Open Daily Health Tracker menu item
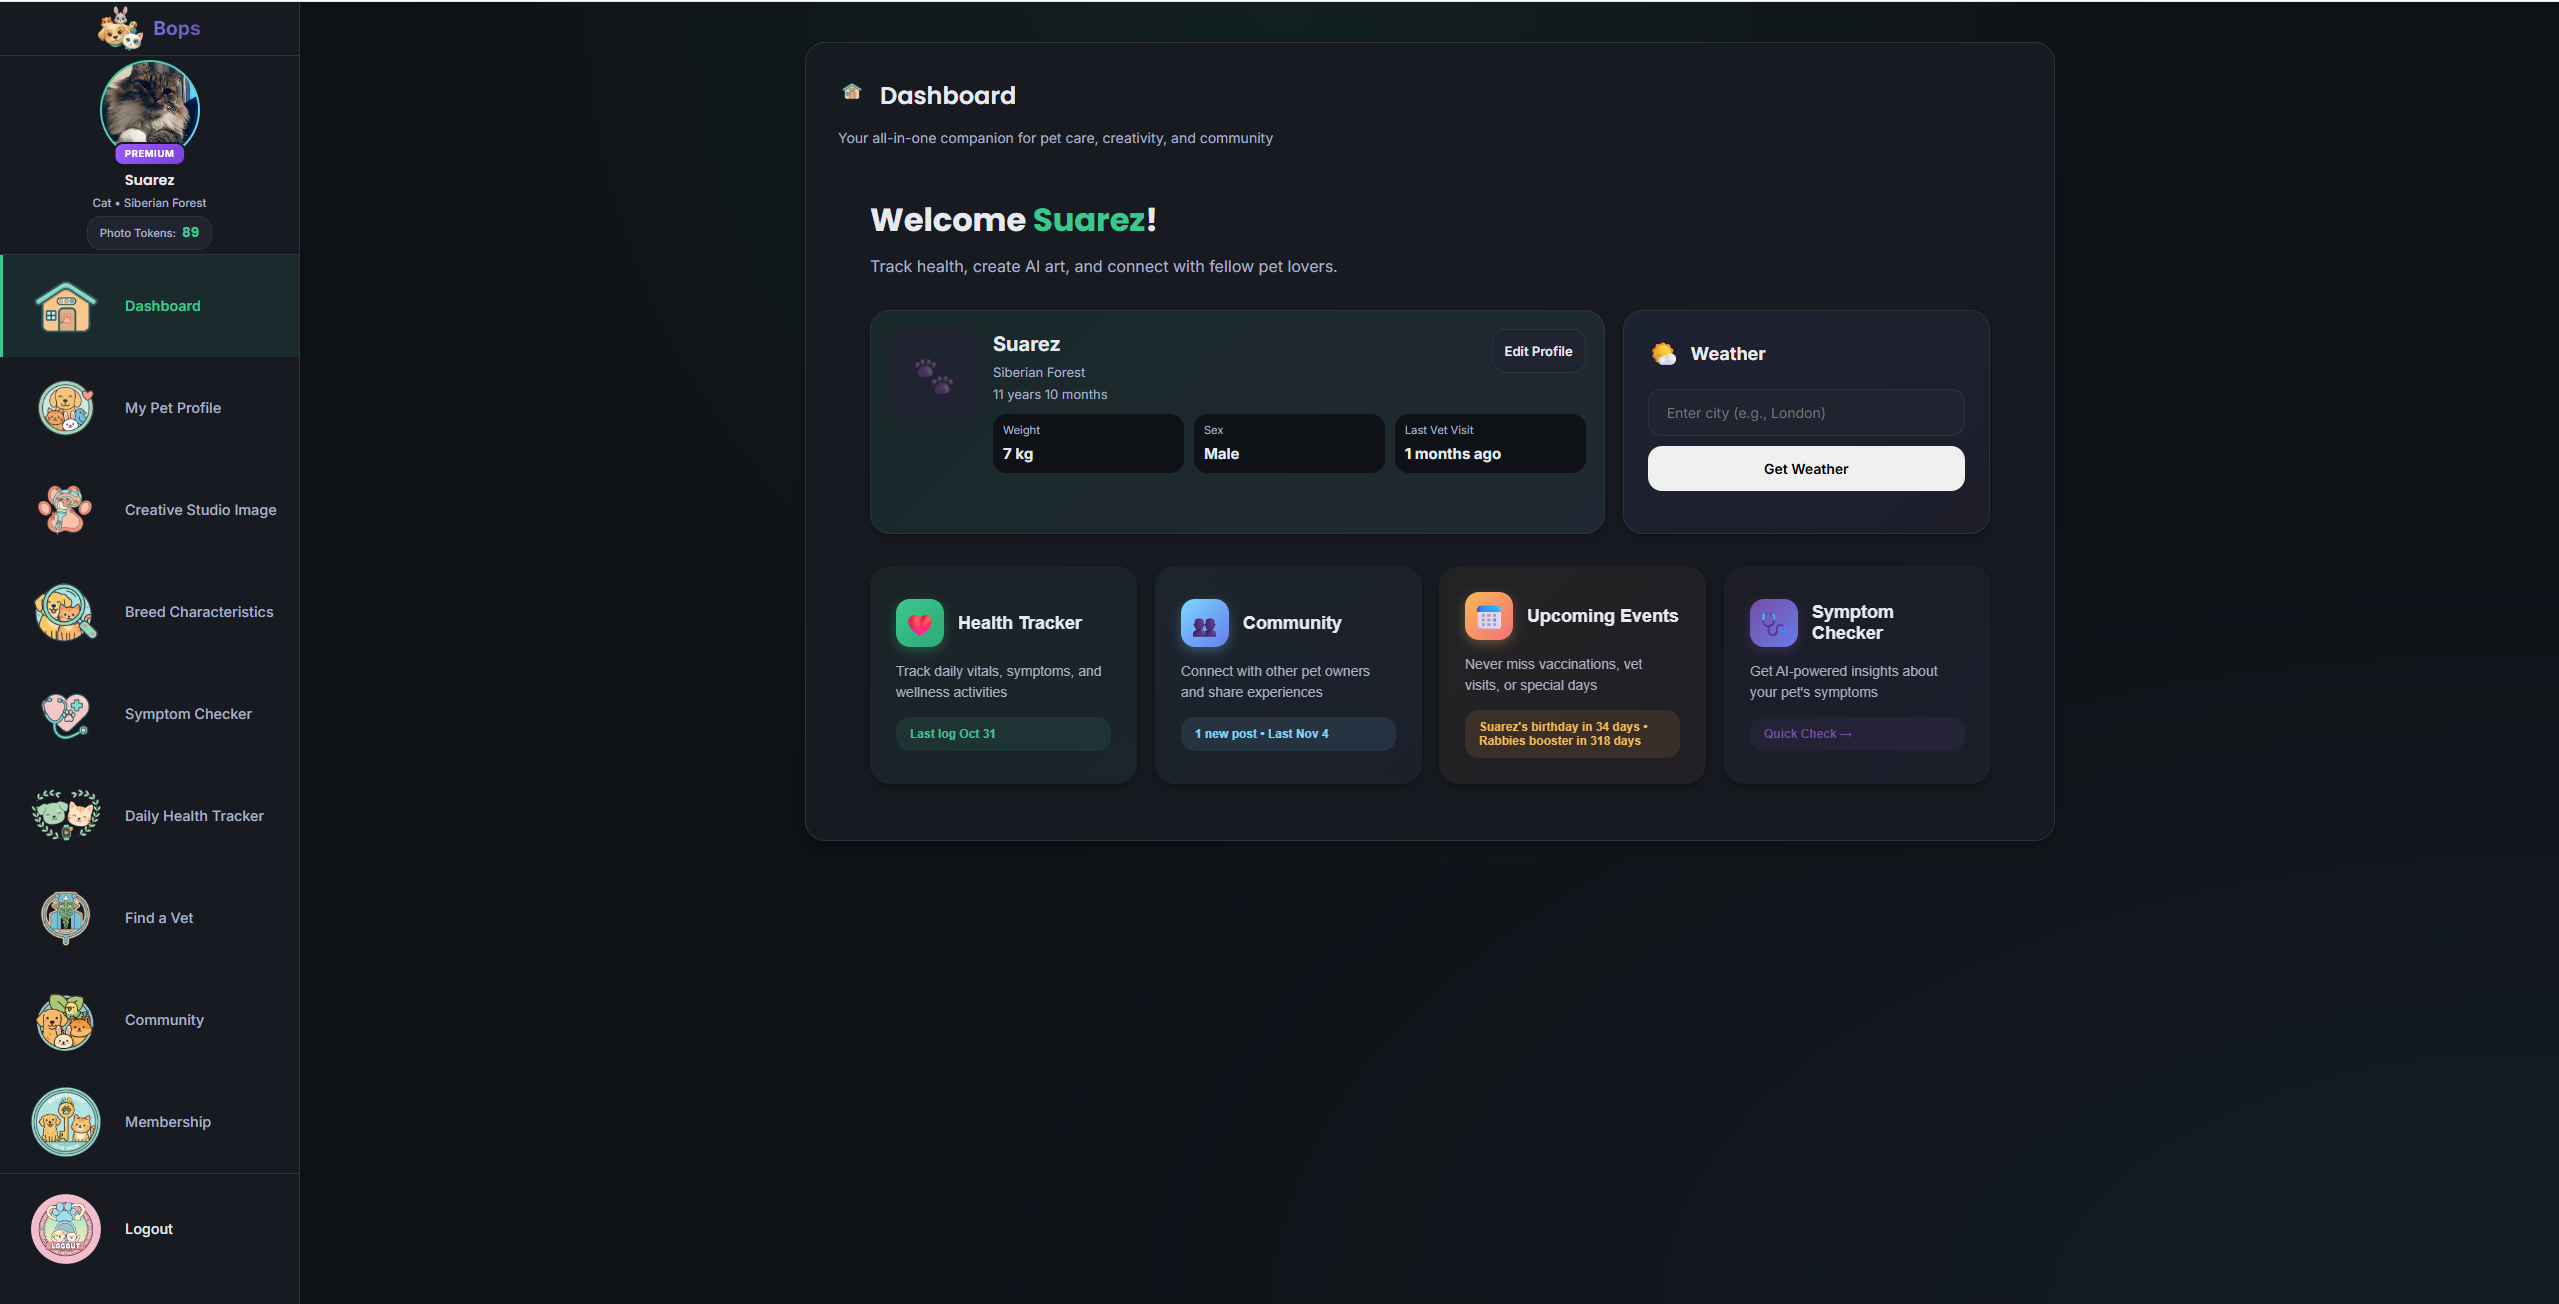 [x=194, y=816]
